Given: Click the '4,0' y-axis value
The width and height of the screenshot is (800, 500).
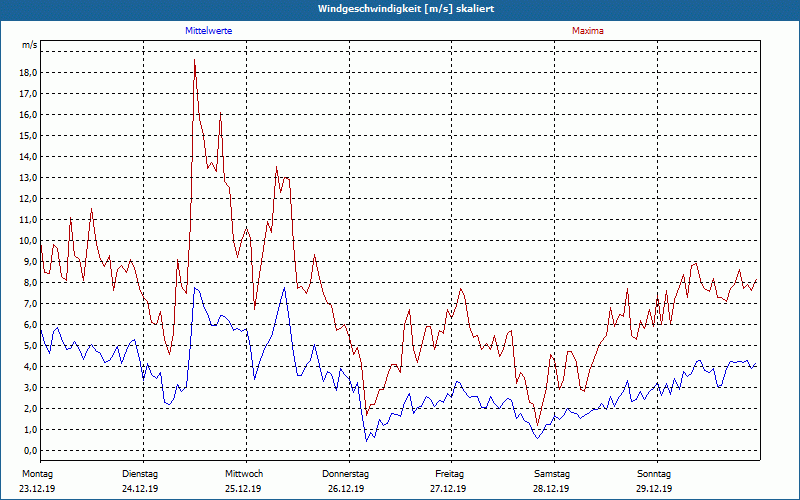Looking at the screenshot, I should tap(30, 366).
